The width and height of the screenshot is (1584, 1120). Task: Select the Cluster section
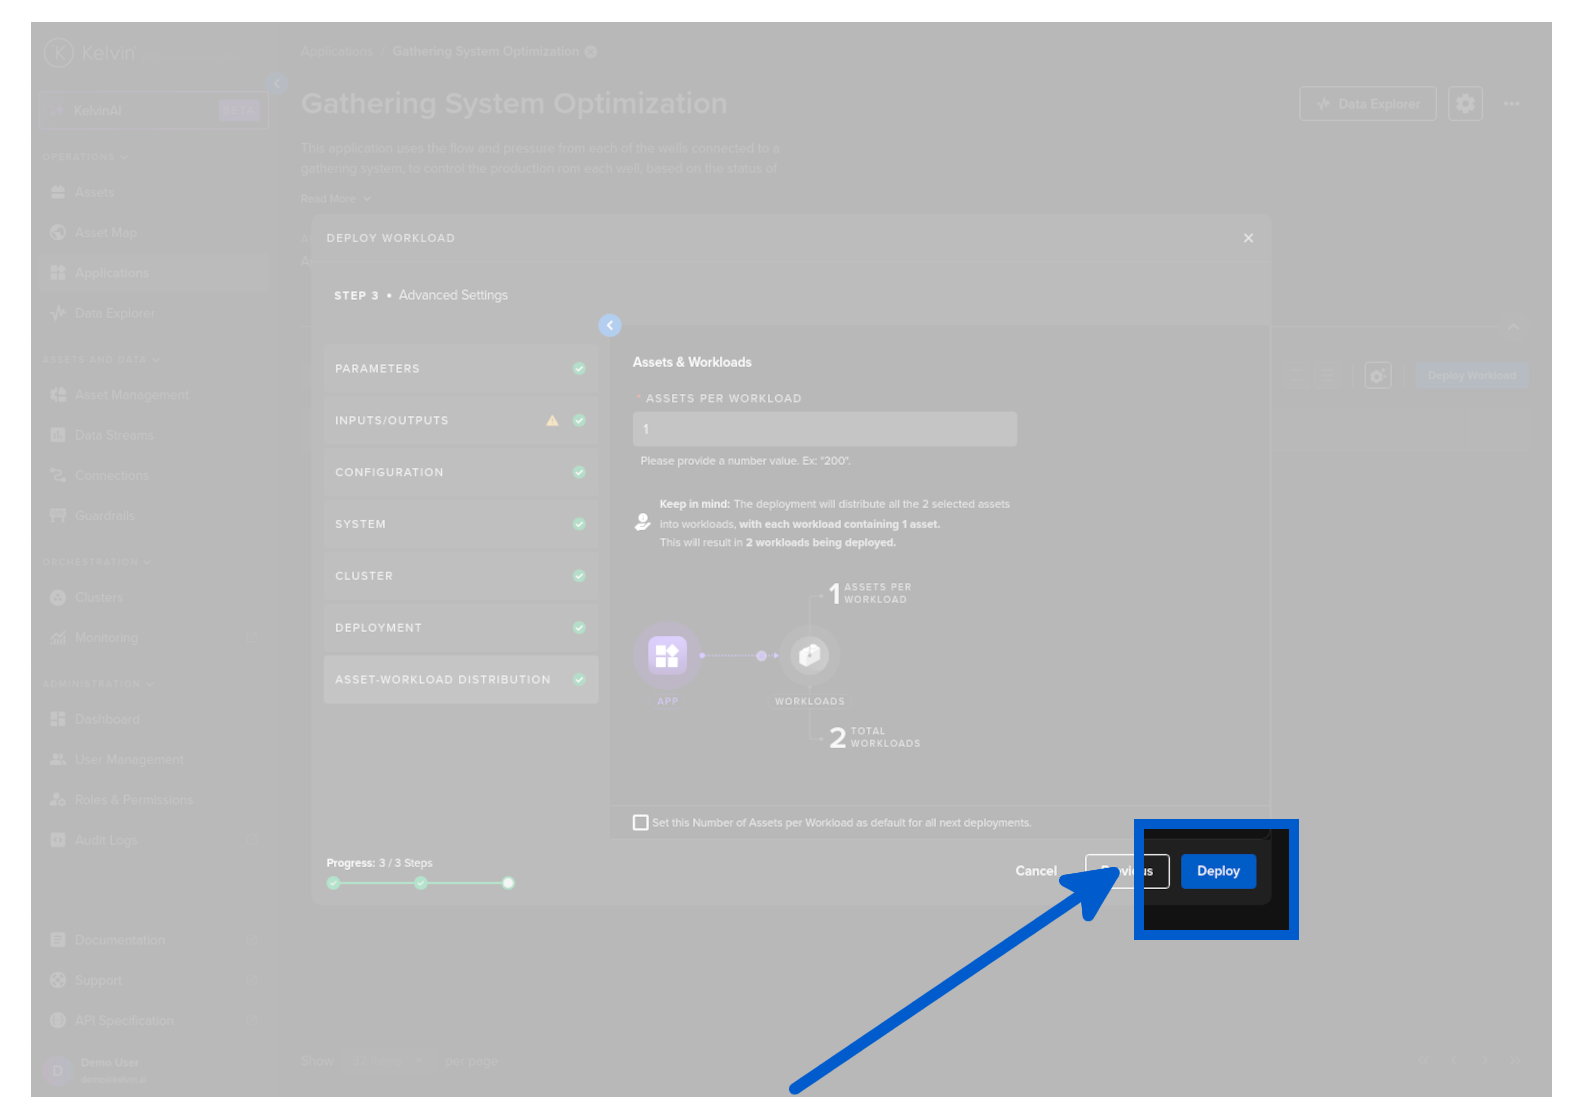tap(460, 576)
